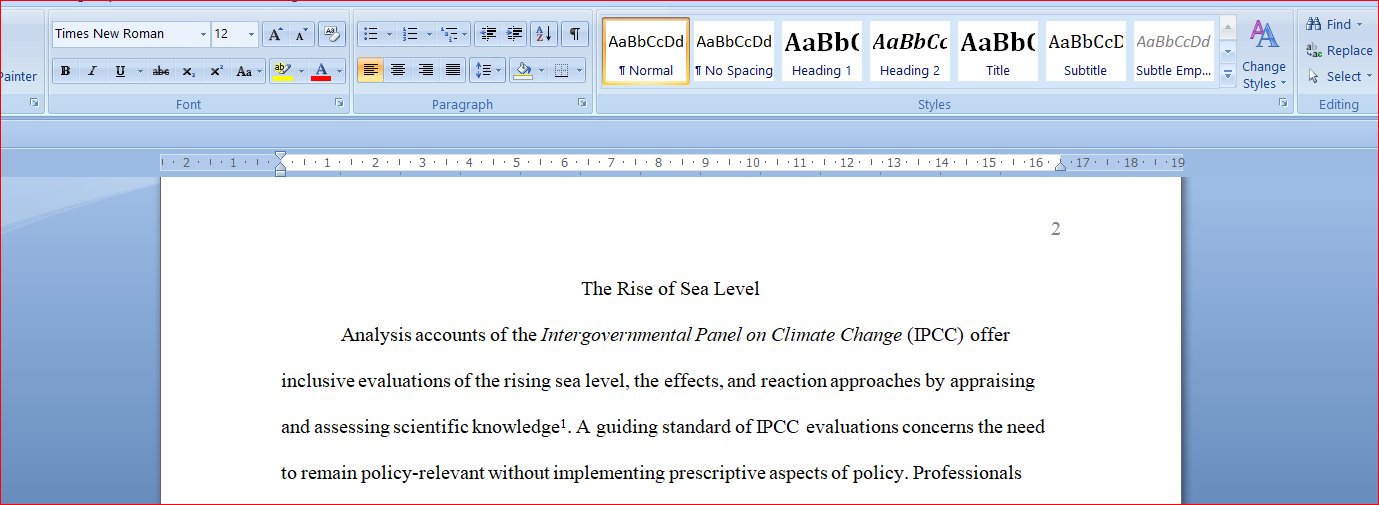Apply the Heading 1 style

pos(822,51)
